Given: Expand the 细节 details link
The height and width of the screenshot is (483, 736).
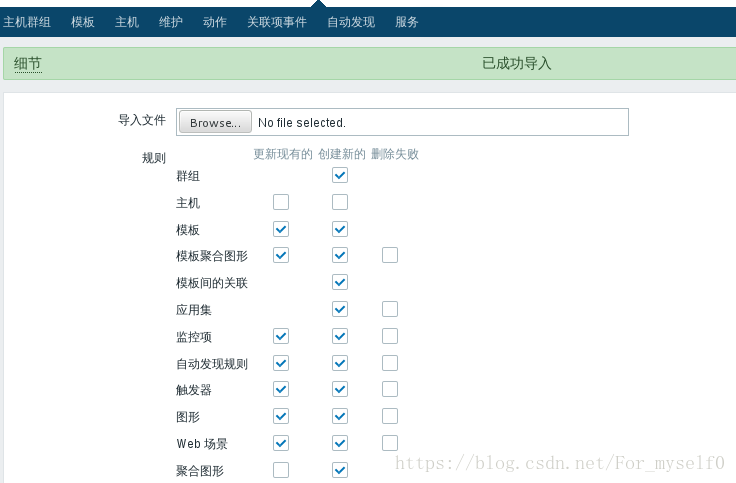Looking at the screenshot, I should click(x=28, y=63).
